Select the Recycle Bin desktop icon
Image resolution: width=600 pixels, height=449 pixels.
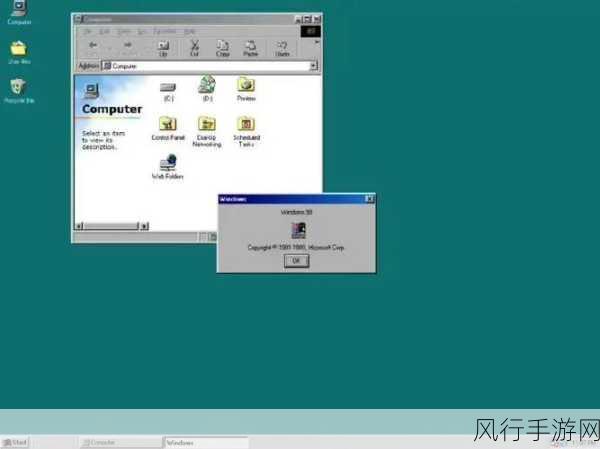coord(19,91)
